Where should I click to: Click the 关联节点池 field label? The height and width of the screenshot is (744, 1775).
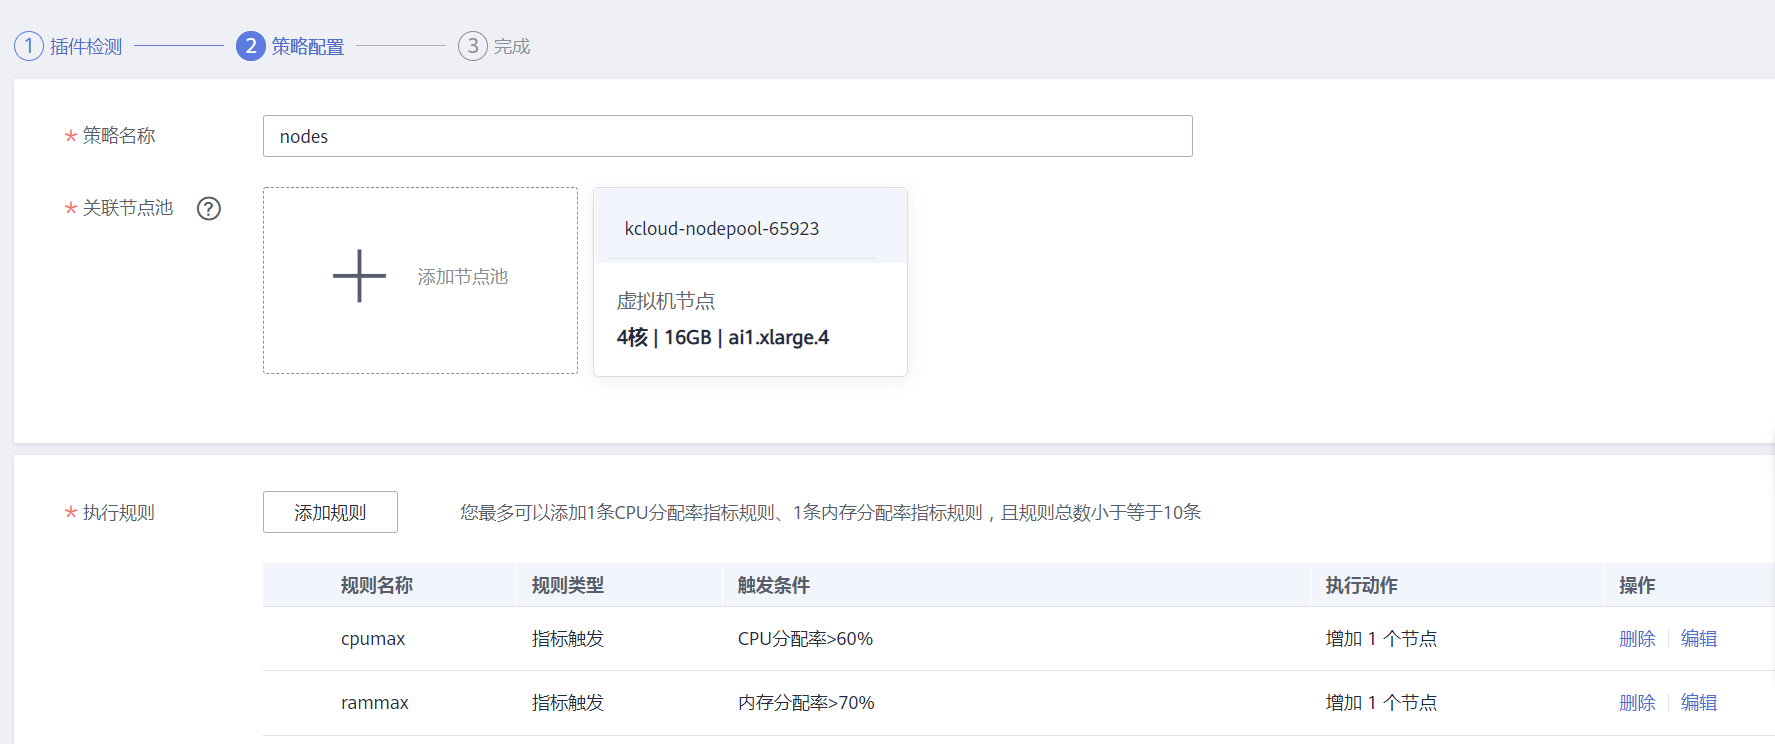pyautogui.click(x=127, y=208)
